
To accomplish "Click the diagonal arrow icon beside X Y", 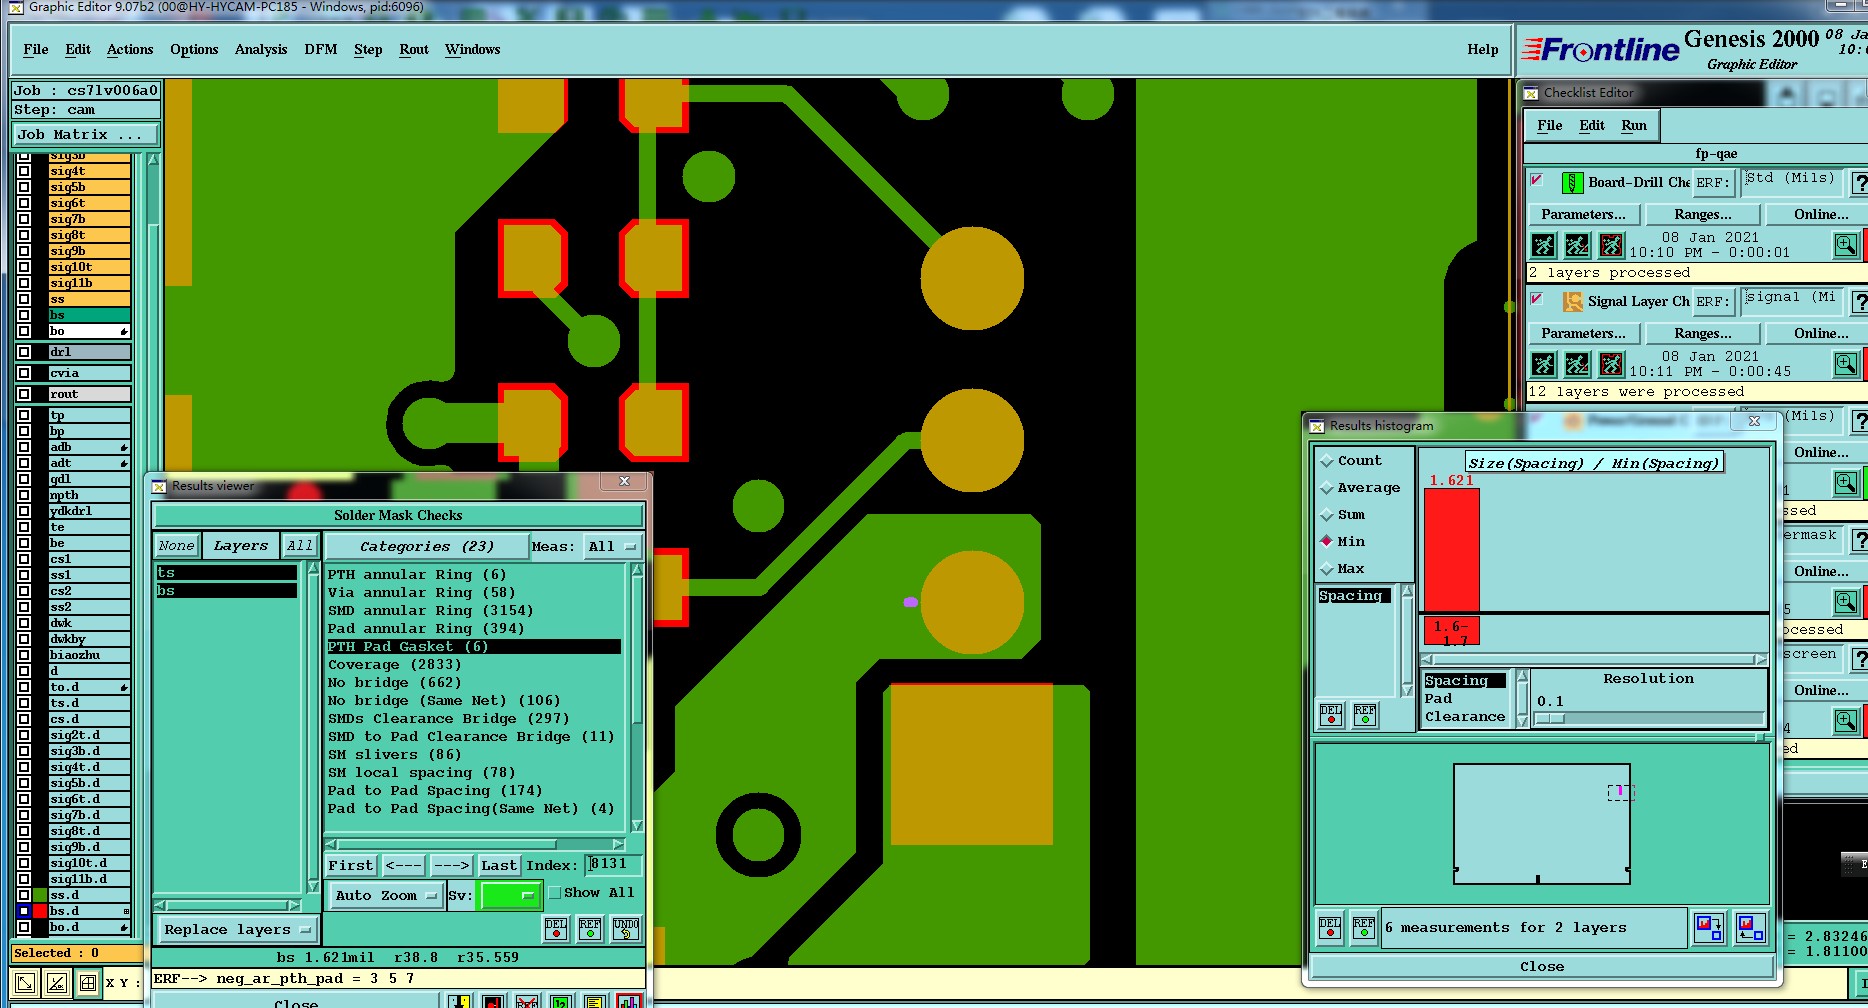I will pos(25,983).
